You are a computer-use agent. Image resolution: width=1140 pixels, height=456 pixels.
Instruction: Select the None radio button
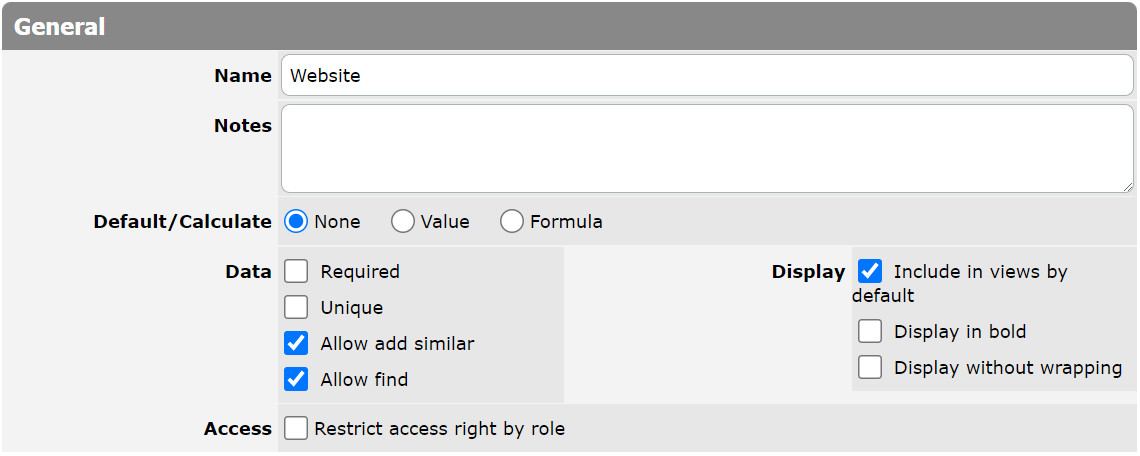tap(296, 222)
